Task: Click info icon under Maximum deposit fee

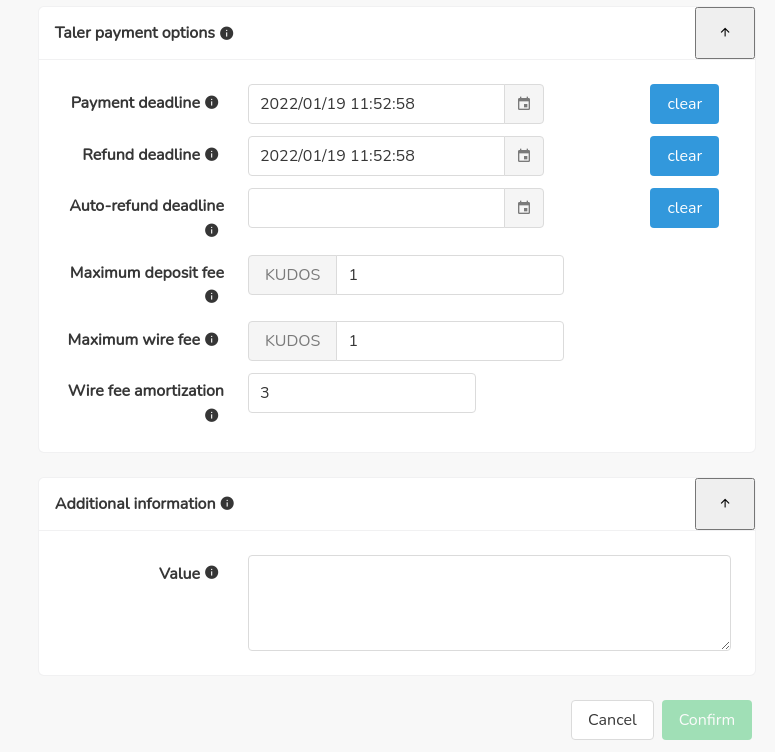Action: click(x=212, y=297)
